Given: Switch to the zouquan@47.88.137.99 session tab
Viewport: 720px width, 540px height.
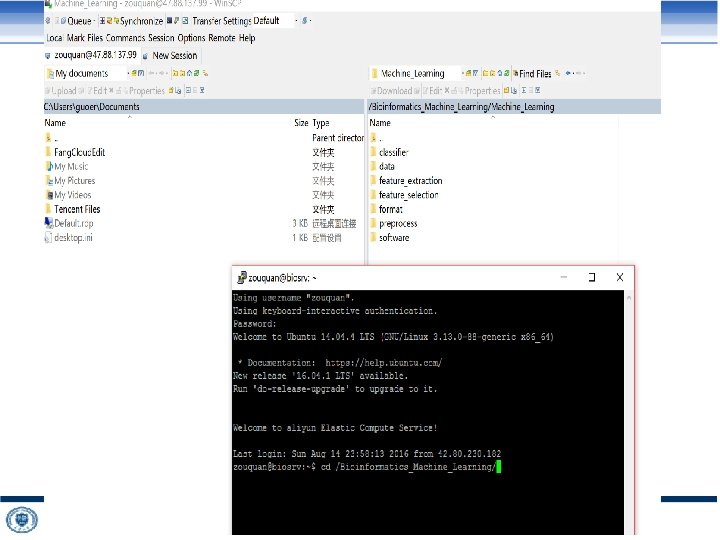Looking at the screenshot, I should coord(91,55).
